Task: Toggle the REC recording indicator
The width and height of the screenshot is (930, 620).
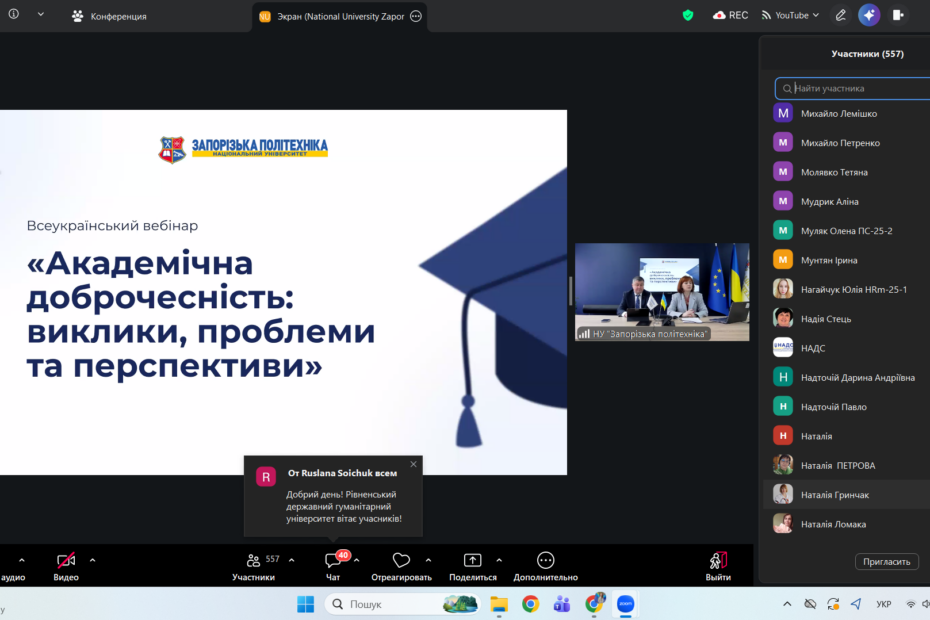Action: click(x=730, y=15)
